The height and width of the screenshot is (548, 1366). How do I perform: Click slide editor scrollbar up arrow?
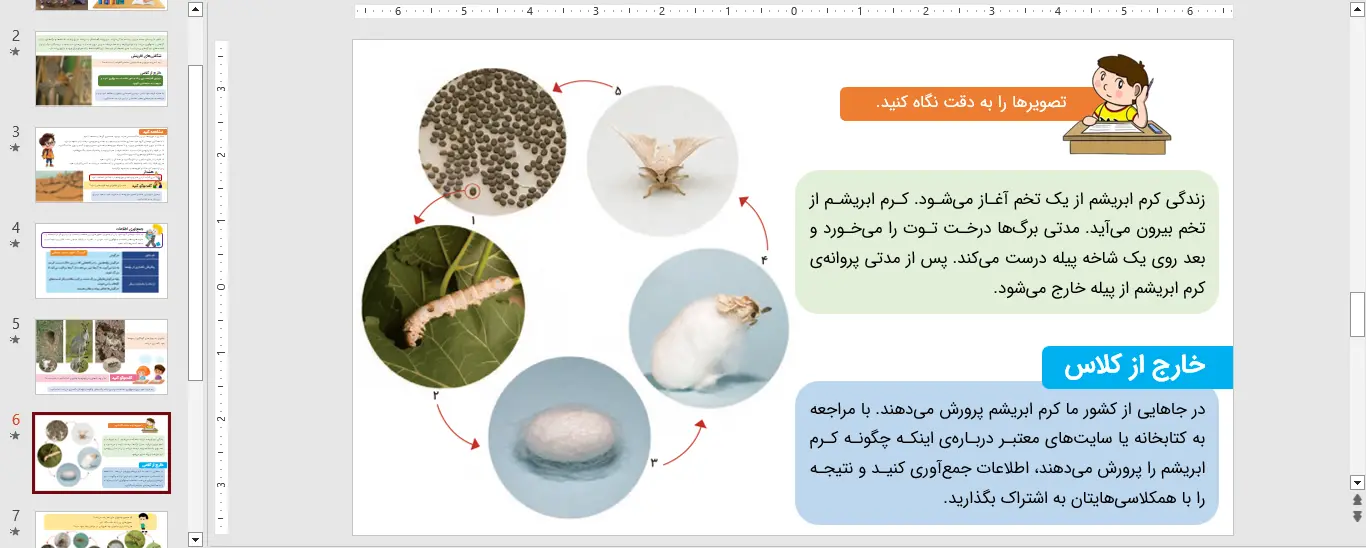tap(1357, 11)
